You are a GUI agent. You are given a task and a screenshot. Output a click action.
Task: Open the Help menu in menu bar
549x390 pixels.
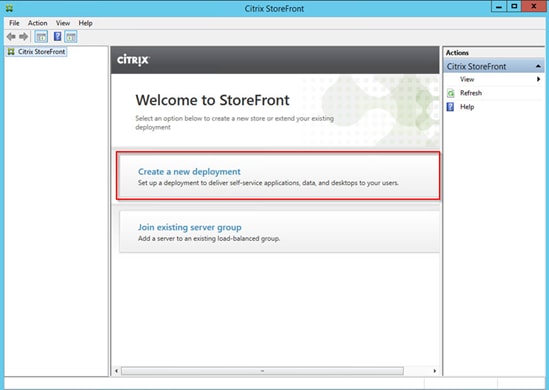pyautogui.click(x=85, y=23)
